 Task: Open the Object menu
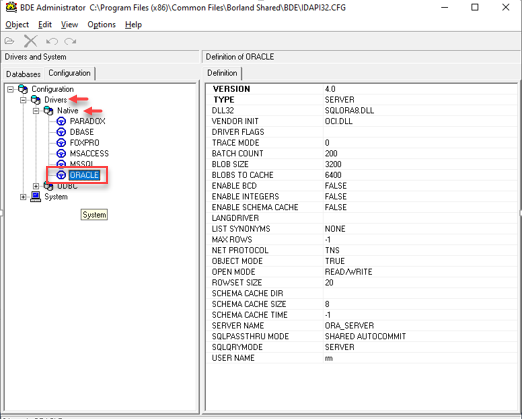(x=17, y=25)
